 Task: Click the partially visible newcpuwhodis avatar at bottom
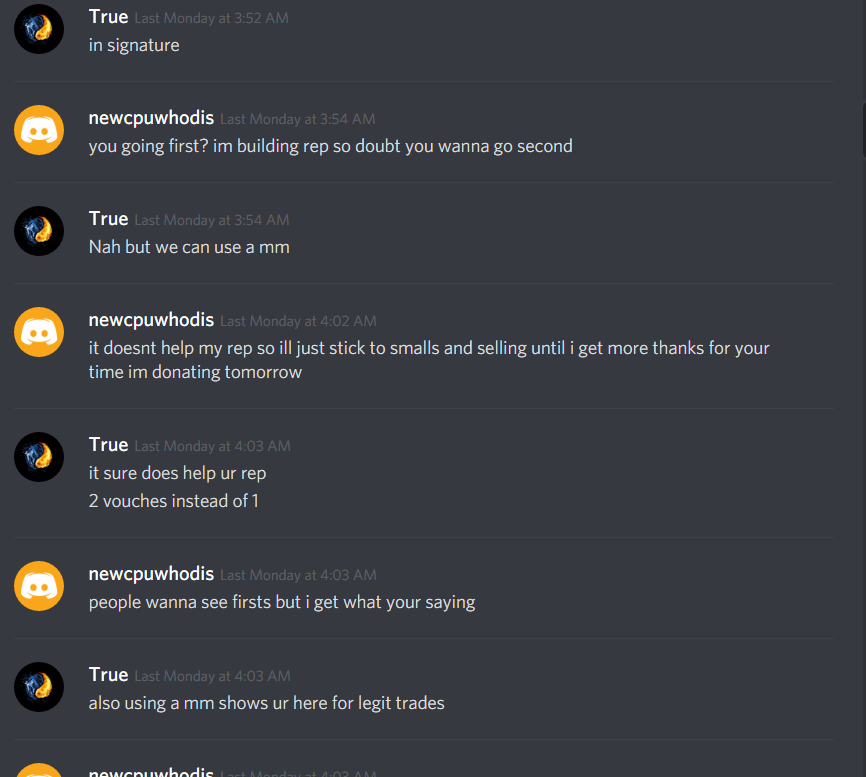[39, 770]
